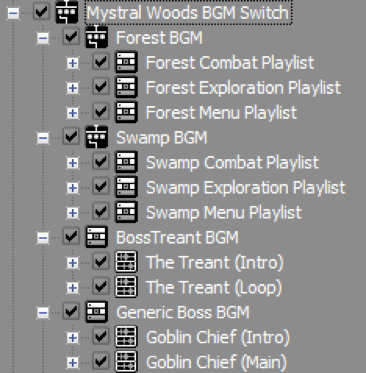Viewport: 366px width, 373px height.
Task: Collapse the Generic Boss BGM node
Action: click(x=43, y=313)
